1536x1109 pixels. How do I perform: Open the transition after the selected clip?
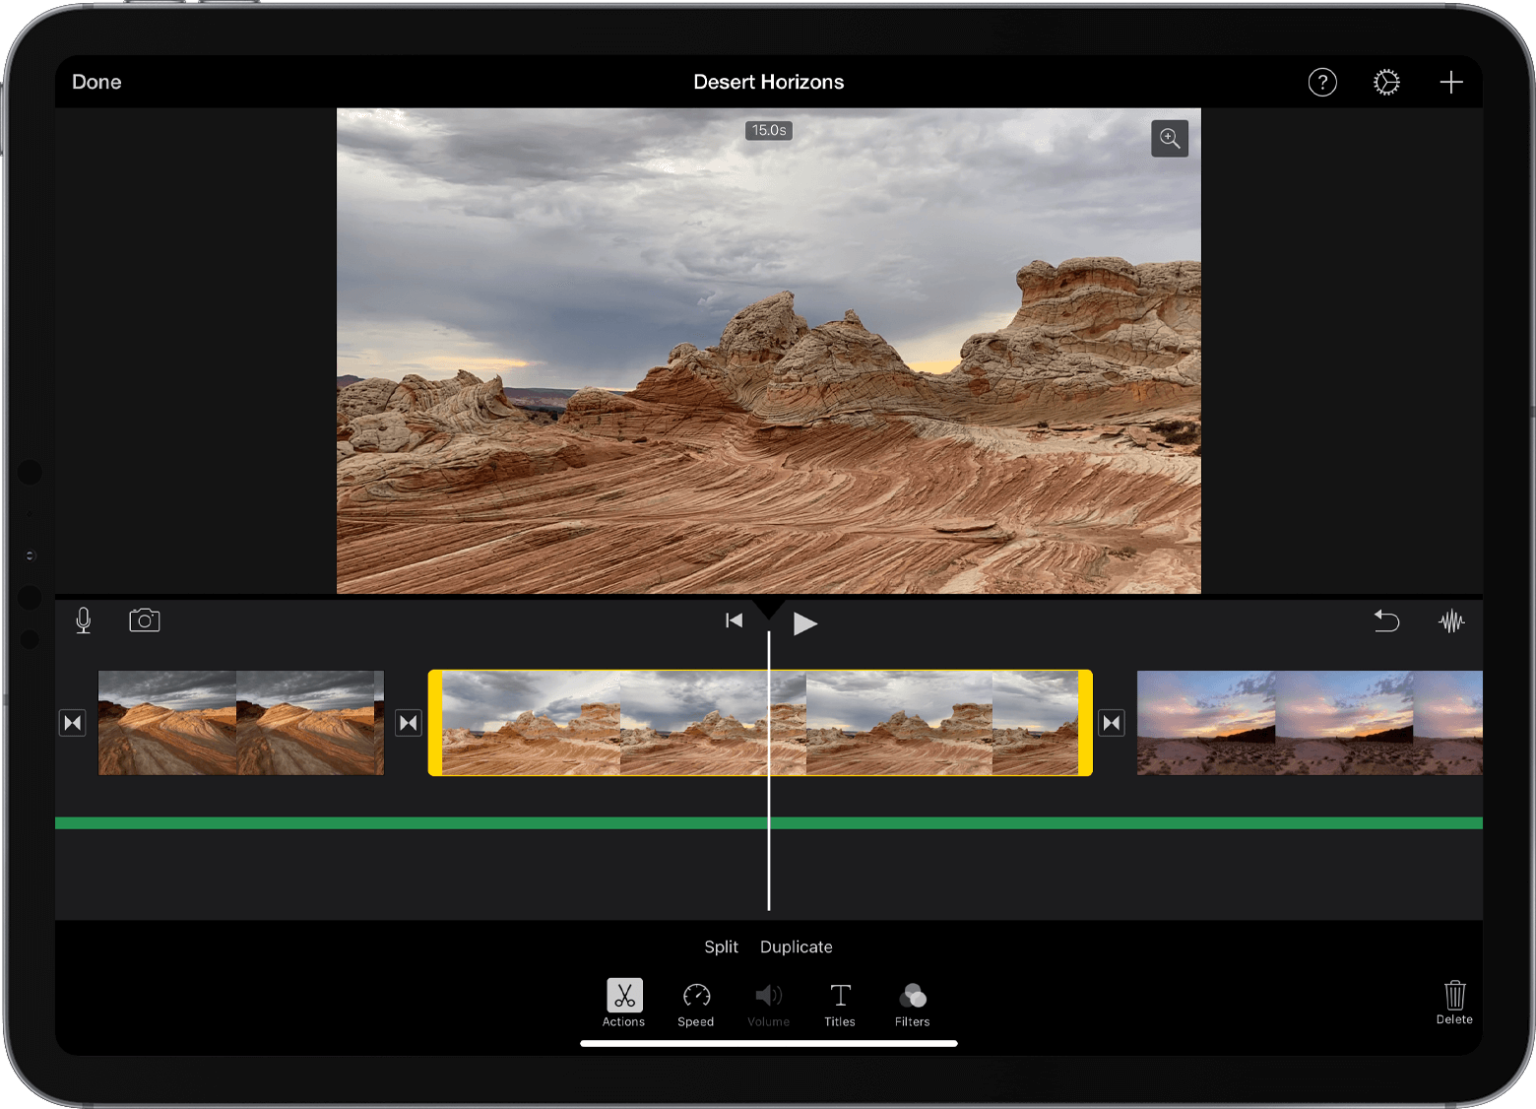[1111, 722]
